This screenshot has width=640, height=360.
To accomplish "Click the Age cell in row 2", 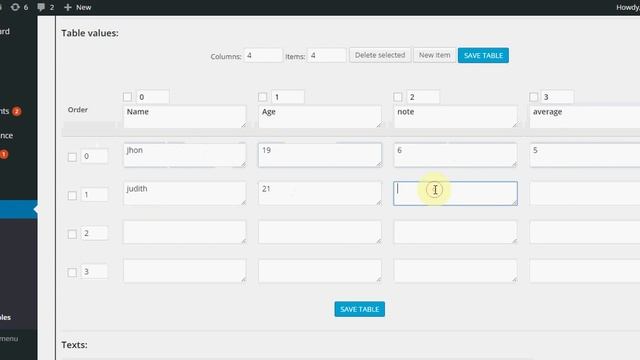I will [x=320, y=232].
